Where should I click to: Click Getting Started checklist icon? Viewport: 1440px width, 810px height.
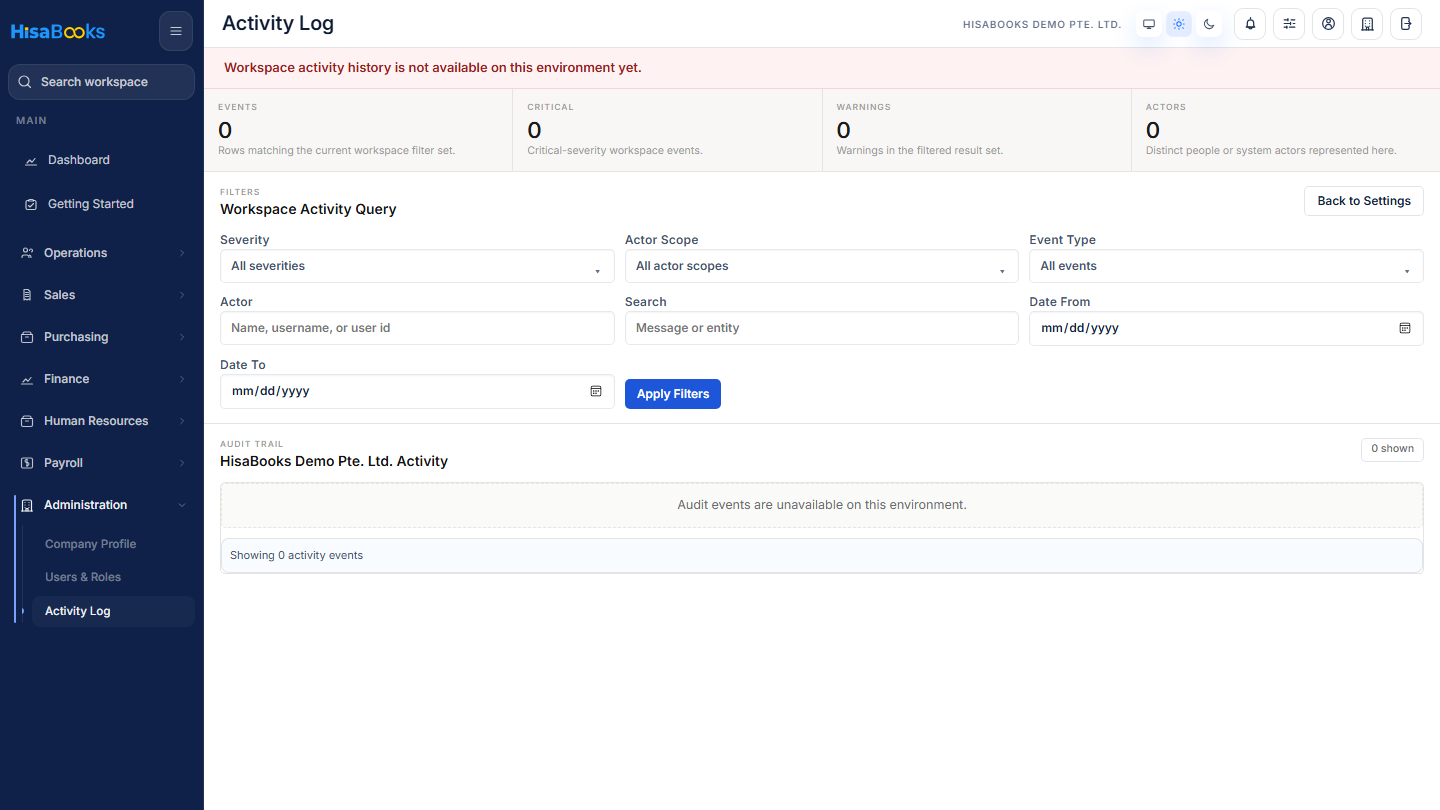[31, 204]
